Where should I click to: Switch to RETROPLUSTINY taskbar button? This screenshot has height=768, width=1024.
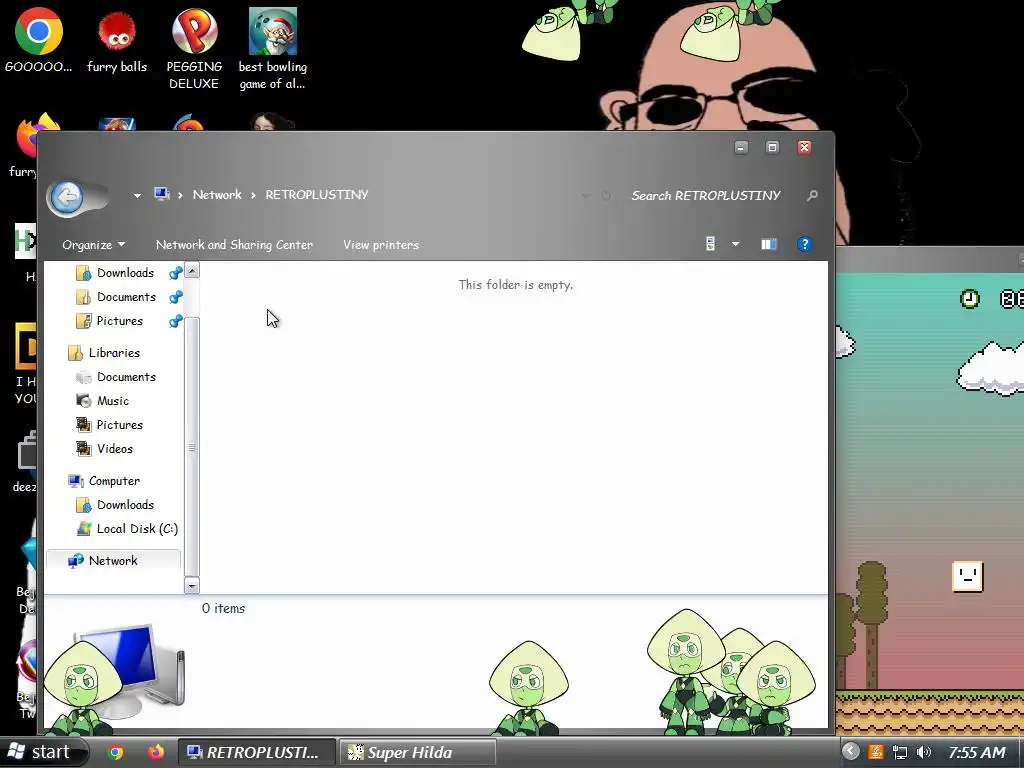pyautogui.click(x=257, y=752)
